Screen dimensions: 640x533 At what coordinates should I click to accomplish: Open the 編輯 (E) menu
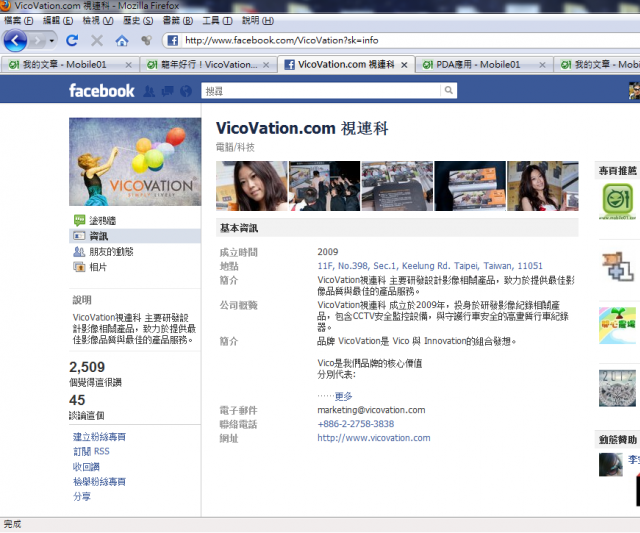point(58,21)
